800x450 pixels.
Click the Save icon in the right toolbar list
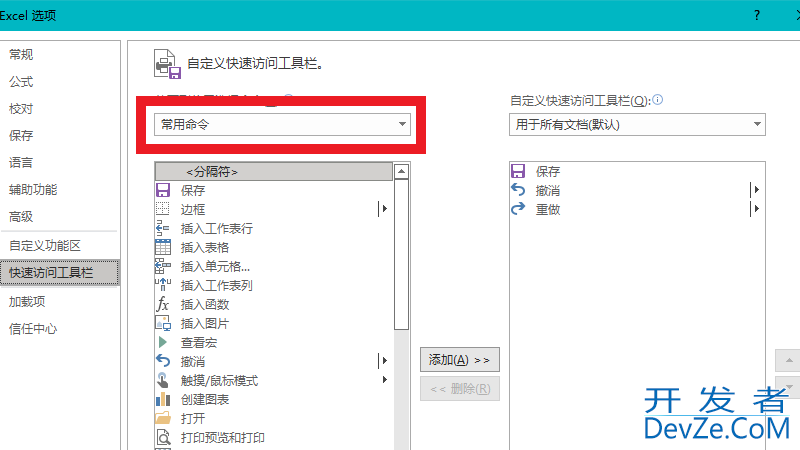518,171
